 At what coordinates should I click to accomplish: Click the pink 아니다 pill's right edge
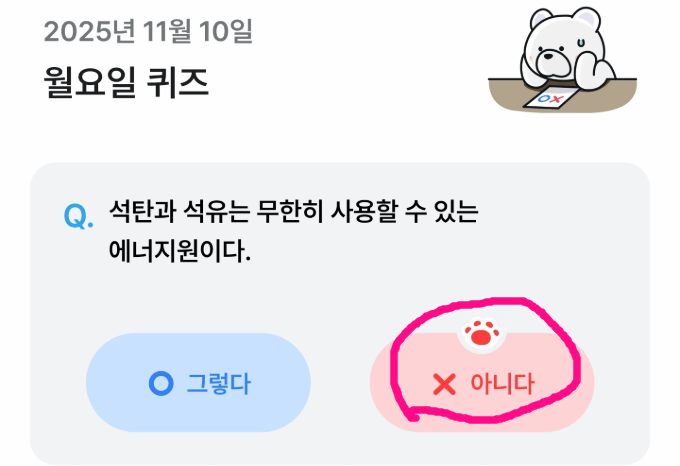click(589, 383)
